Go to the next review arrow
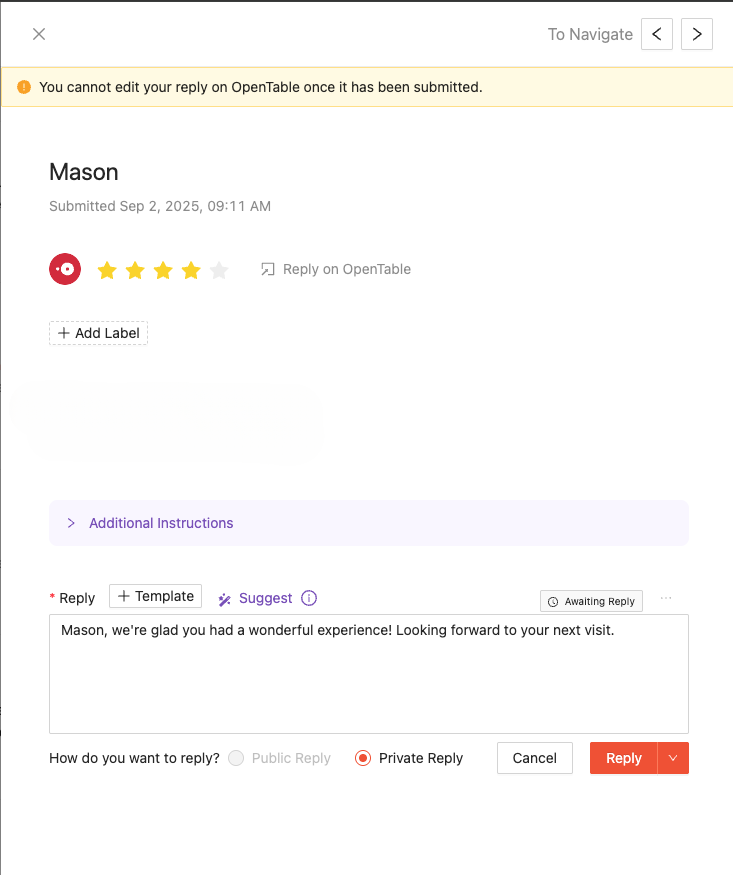733x875 pixels. (697, 34)
